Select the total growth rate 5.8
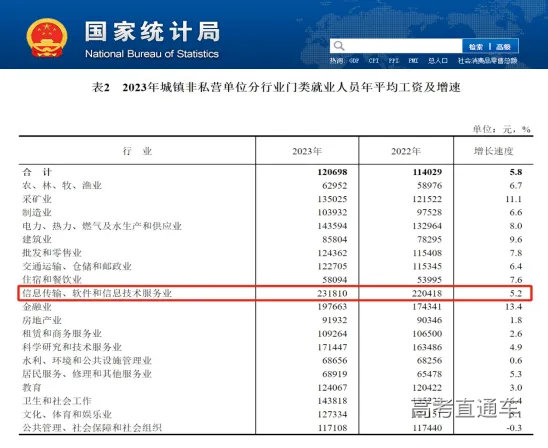548x448 pixels. coord(515,172)
